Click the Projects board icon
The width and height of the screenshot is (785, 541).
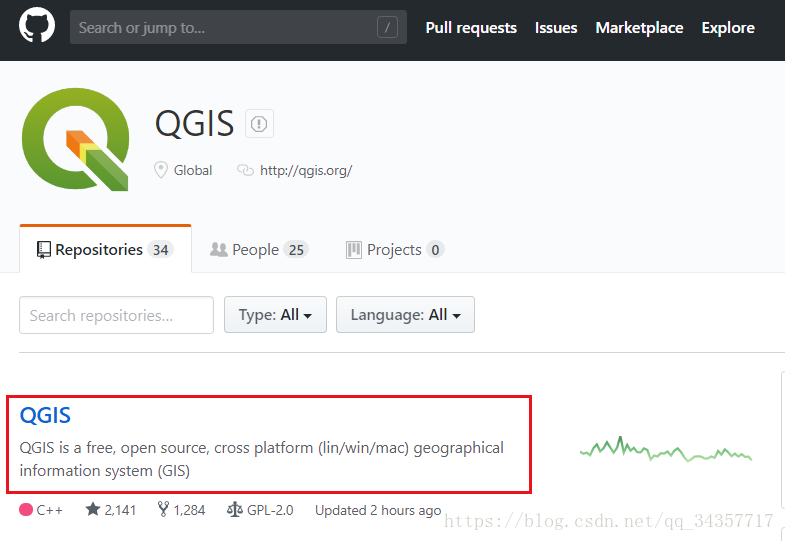tap(353, 250)
